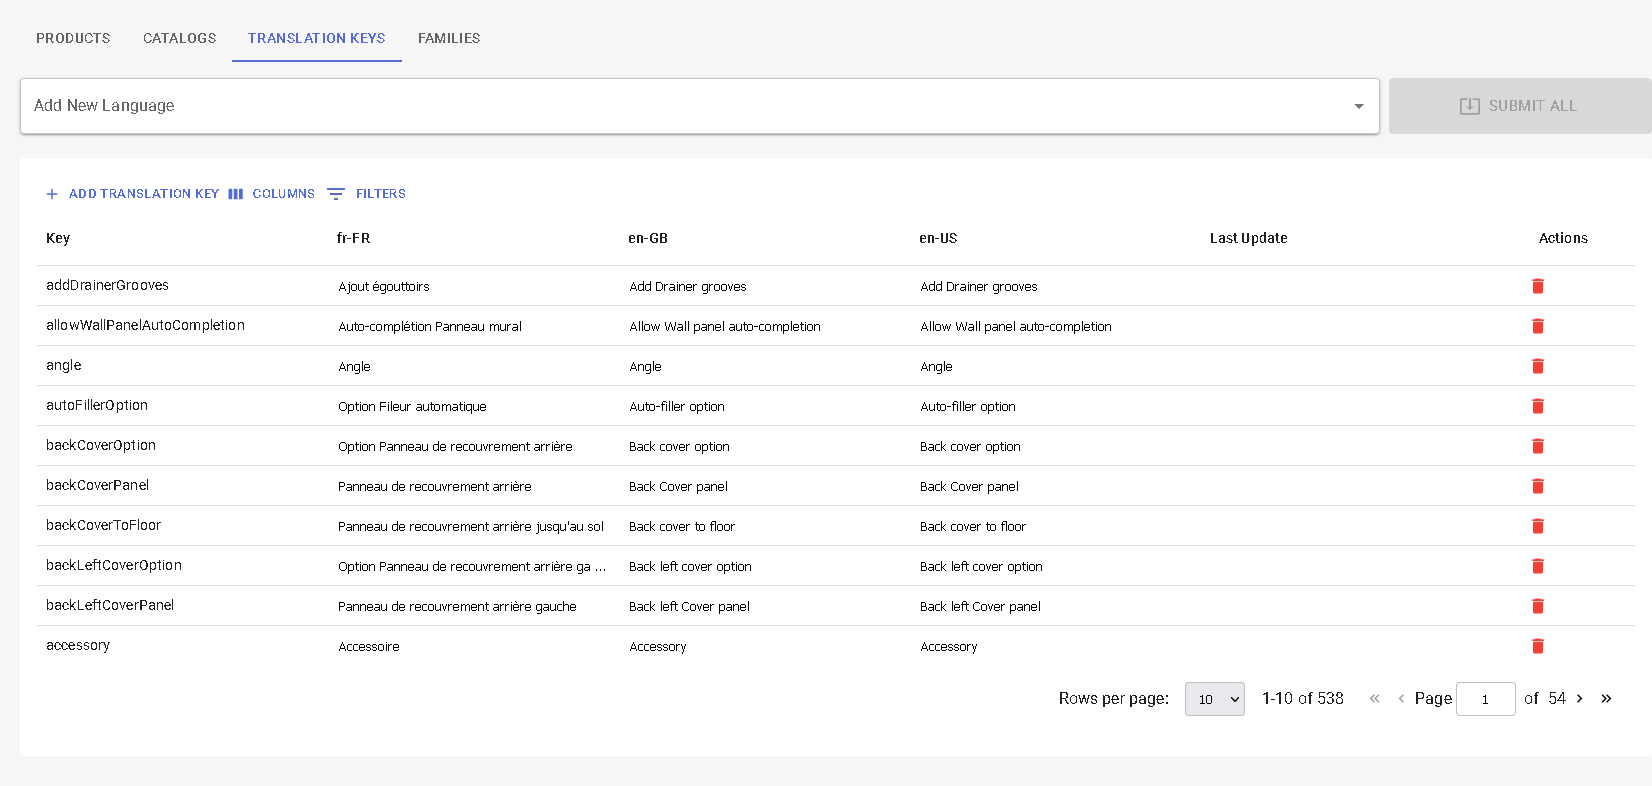Open the Families tab

[449, 38]
